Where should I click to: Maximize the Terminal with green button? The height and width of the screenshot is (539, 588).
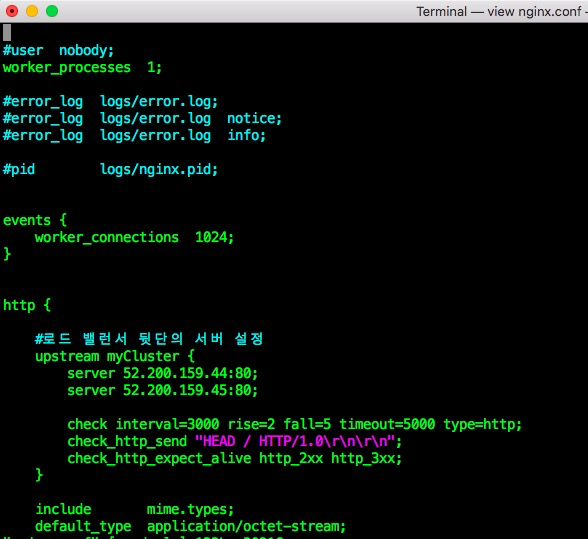(x=52, y=11)
